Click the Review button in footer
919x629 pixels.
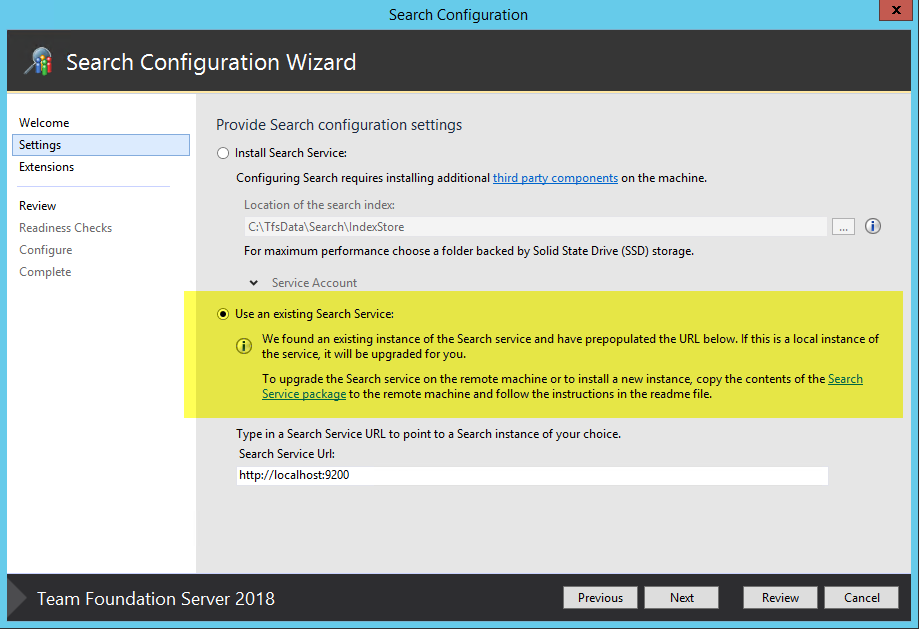point(780,597)
